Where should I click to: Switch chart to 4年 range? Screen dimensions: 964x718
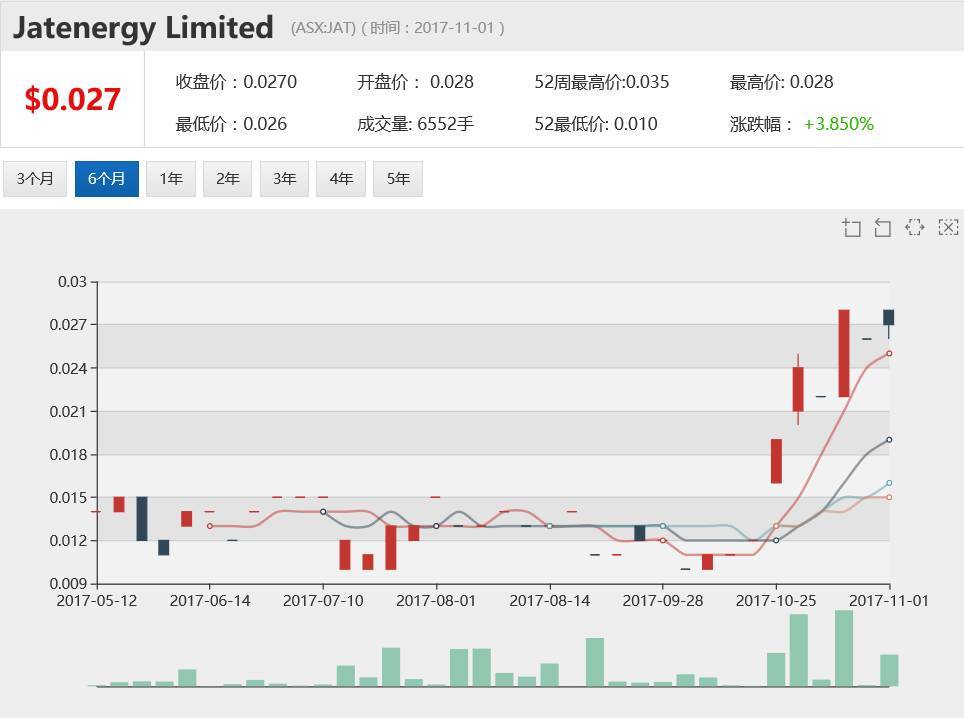click(341, 179)
